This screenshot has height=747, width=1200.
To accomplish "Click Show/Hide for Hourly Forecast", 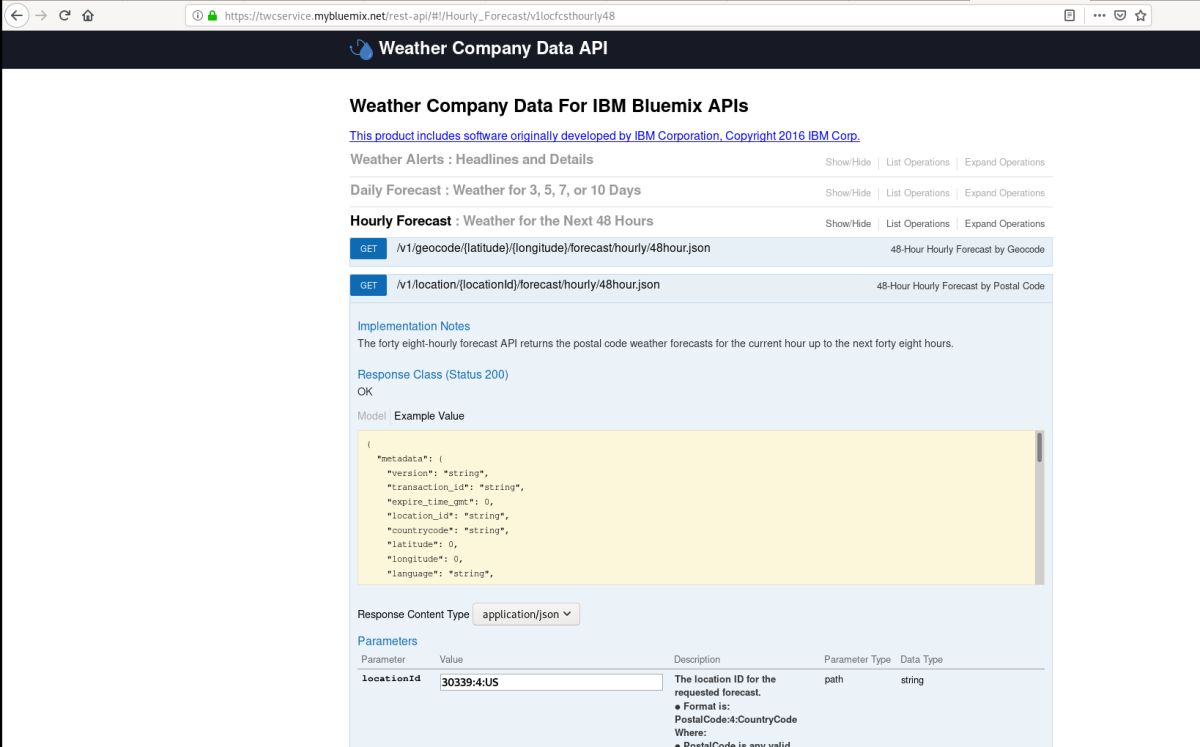I will click(x=848, y=224).
